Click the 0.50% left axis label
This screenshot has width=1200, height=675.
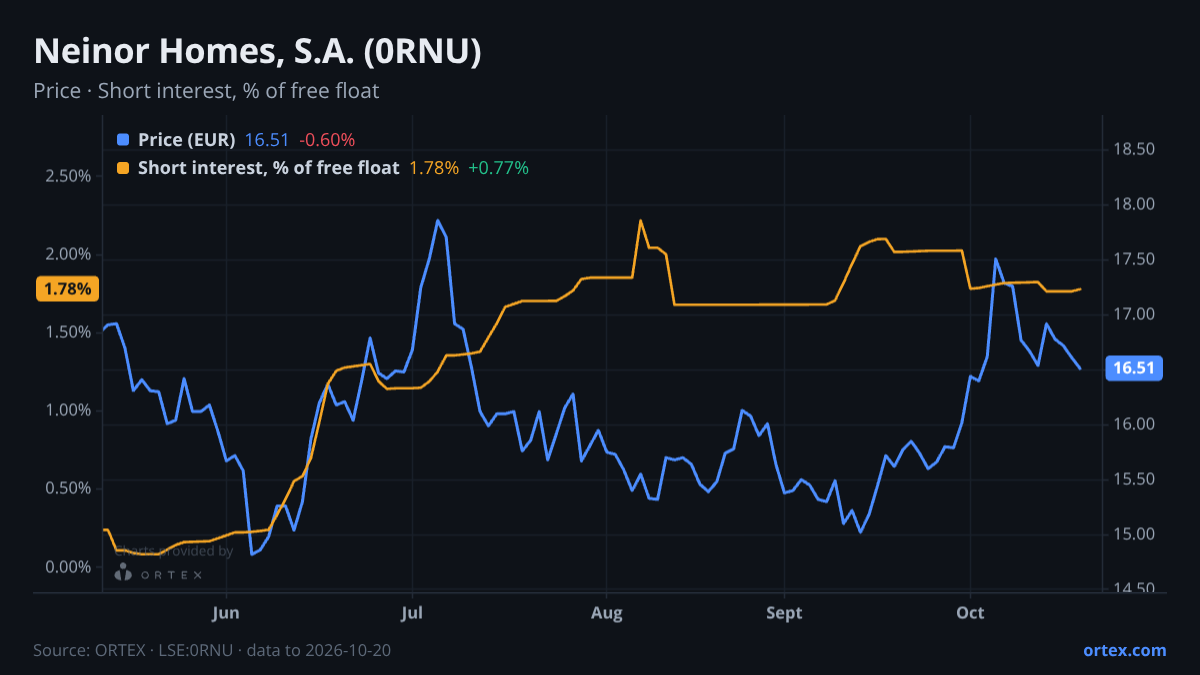tap(69, 488)
